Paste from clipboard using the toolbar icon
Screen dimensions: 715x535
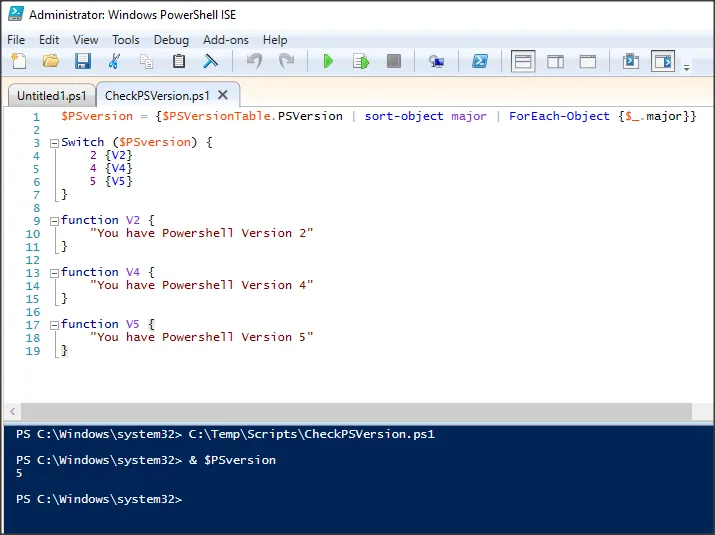(x=179, y=61)
